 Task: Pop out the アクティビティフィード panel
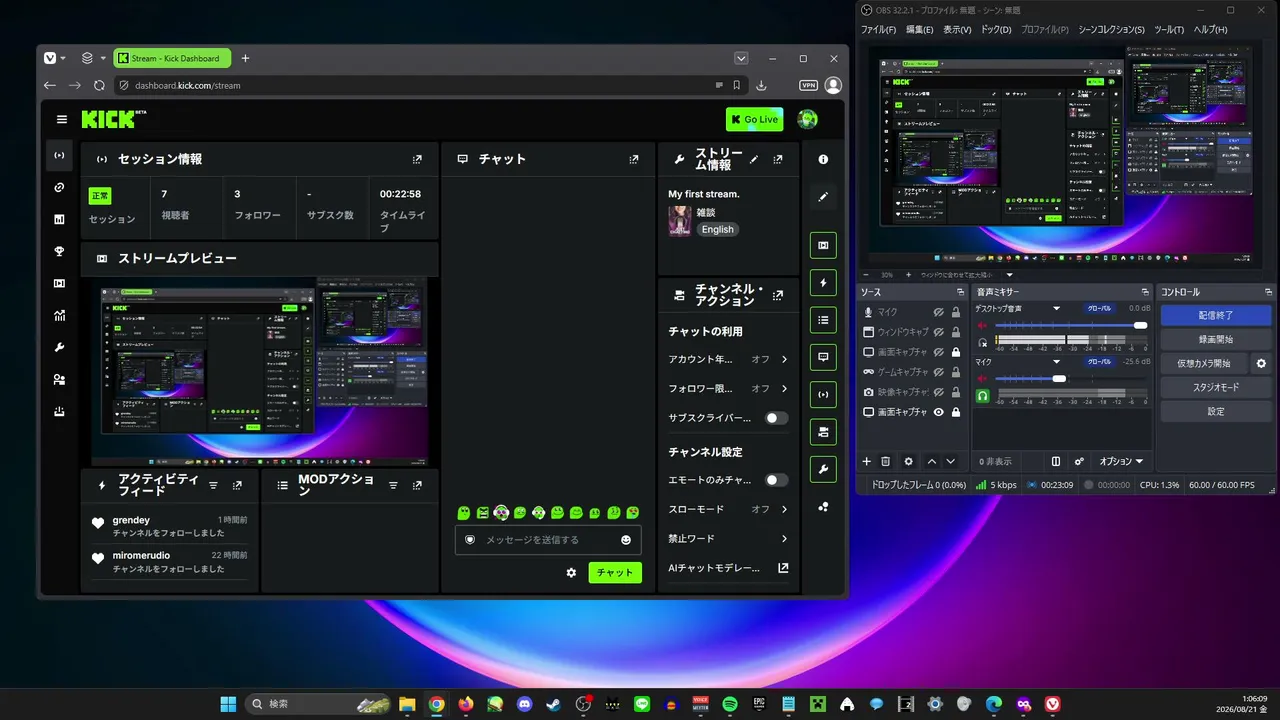pyautogui.click(x=237, y=485)
